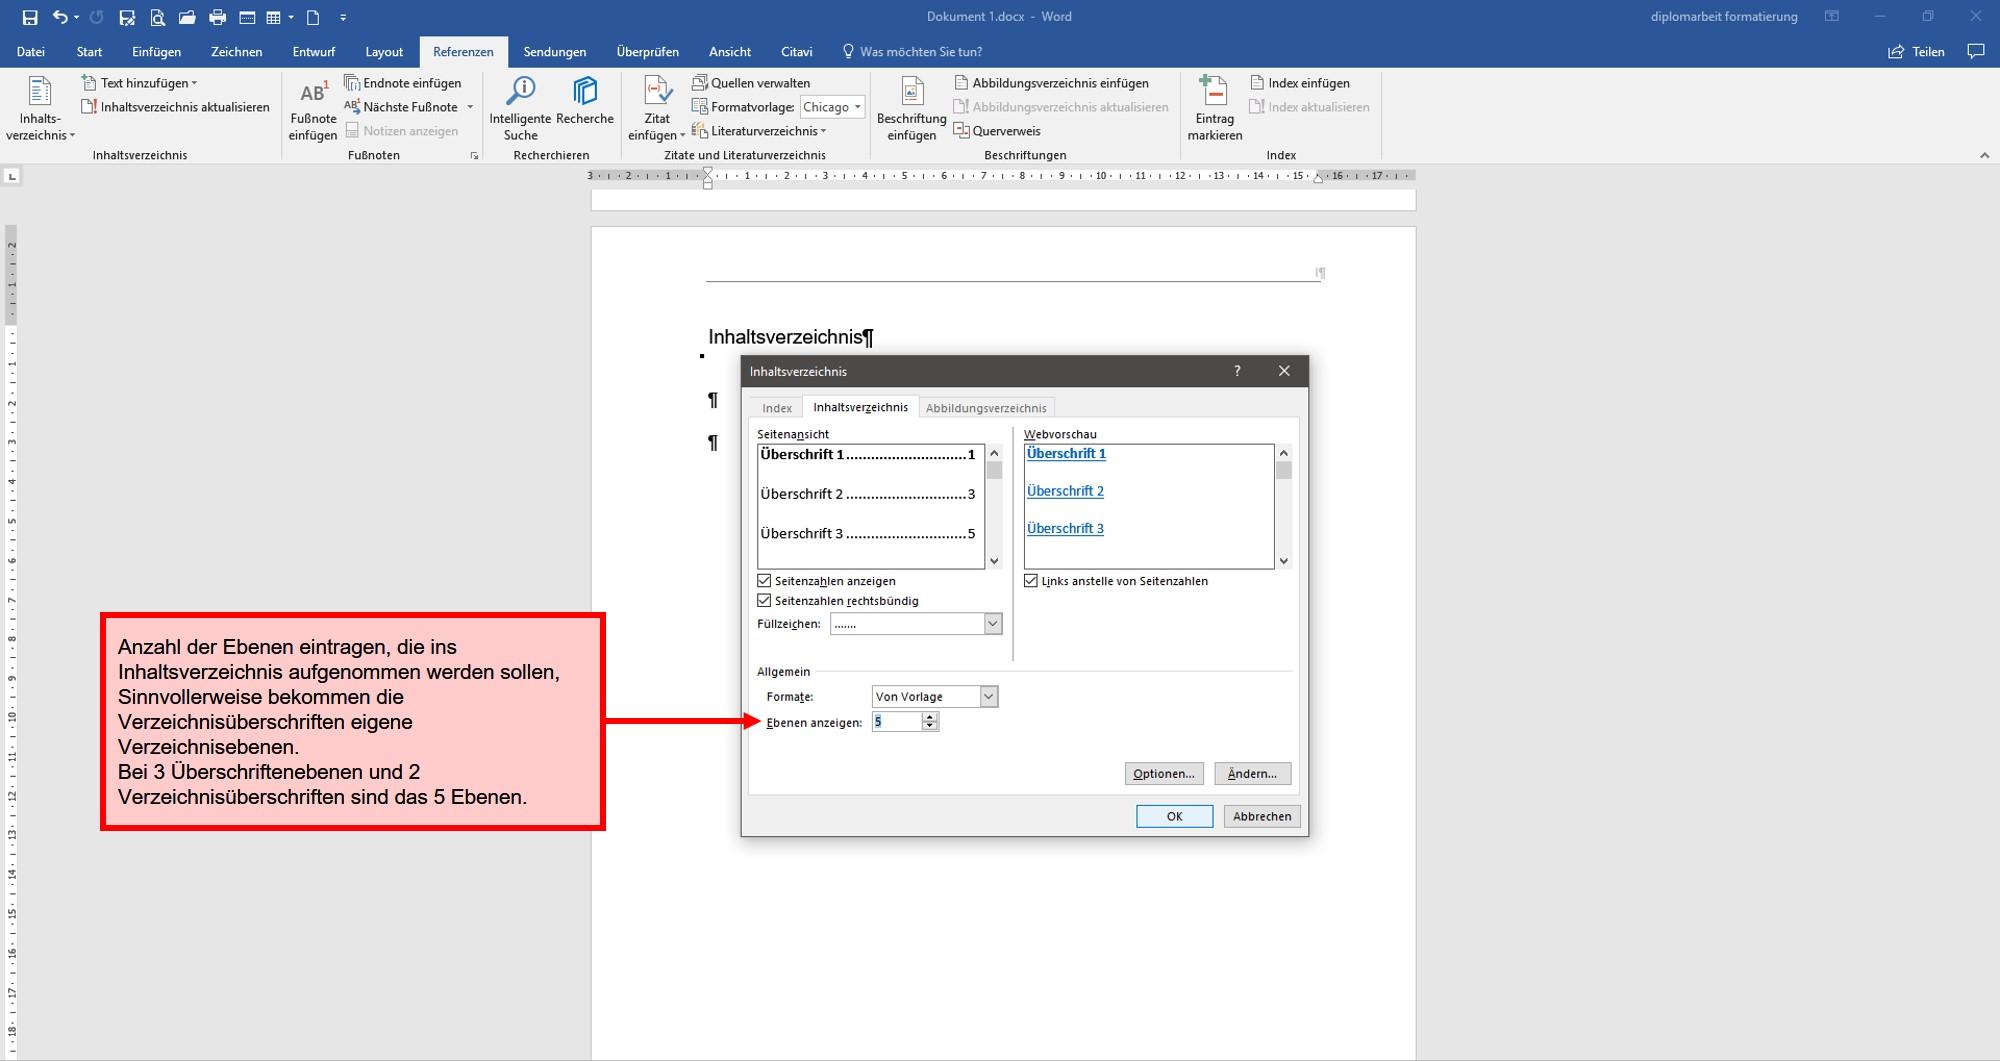Click the Save icon in the quick access toolbar
Image resolution: width=2000 pixels, height=1061 pixels.
click(x=30, y=17)
